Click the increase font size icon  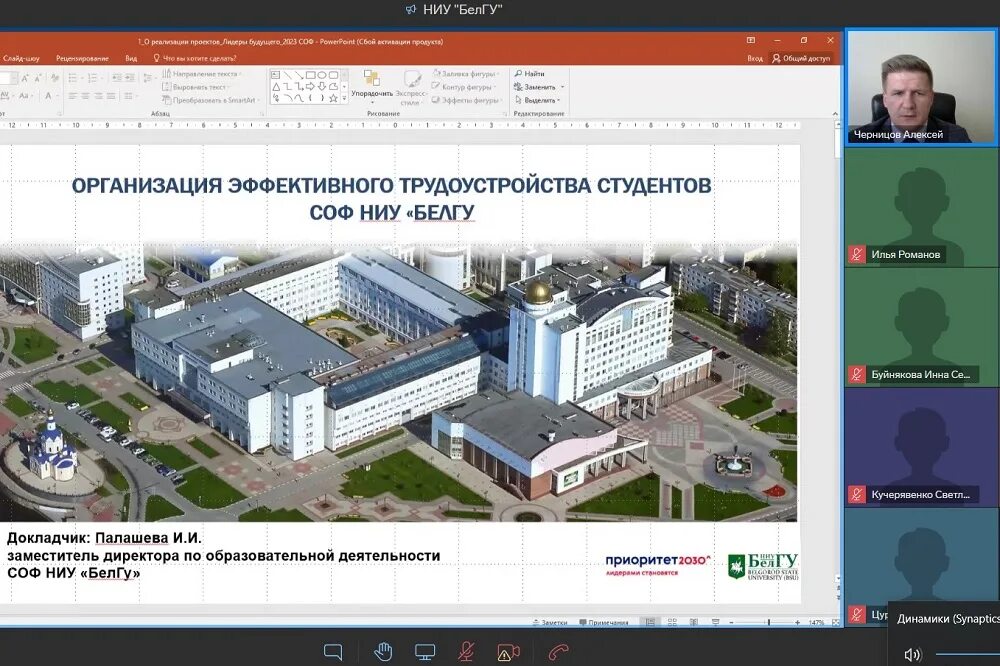pyautogui.click(x=24, y=78)
